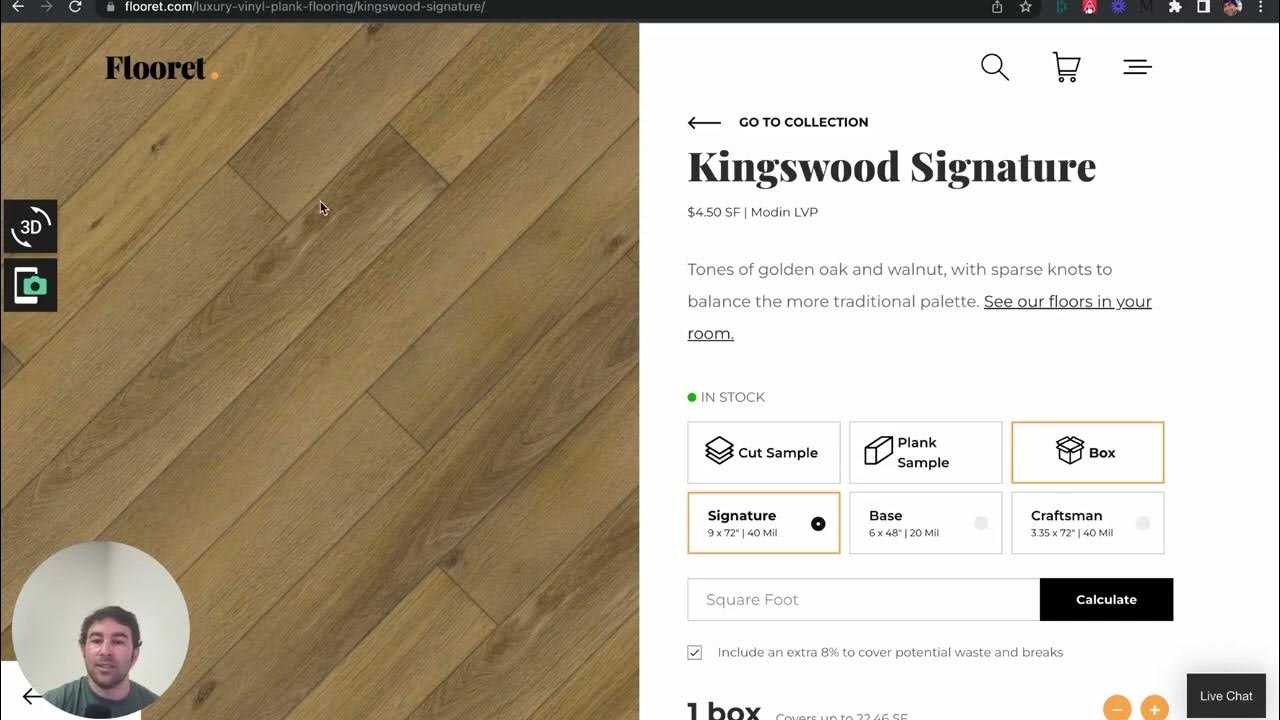1280x720 pixels.
Task: Click GO TO COLLECTION link
Action: pyautogui.click(x=803, y=122)
